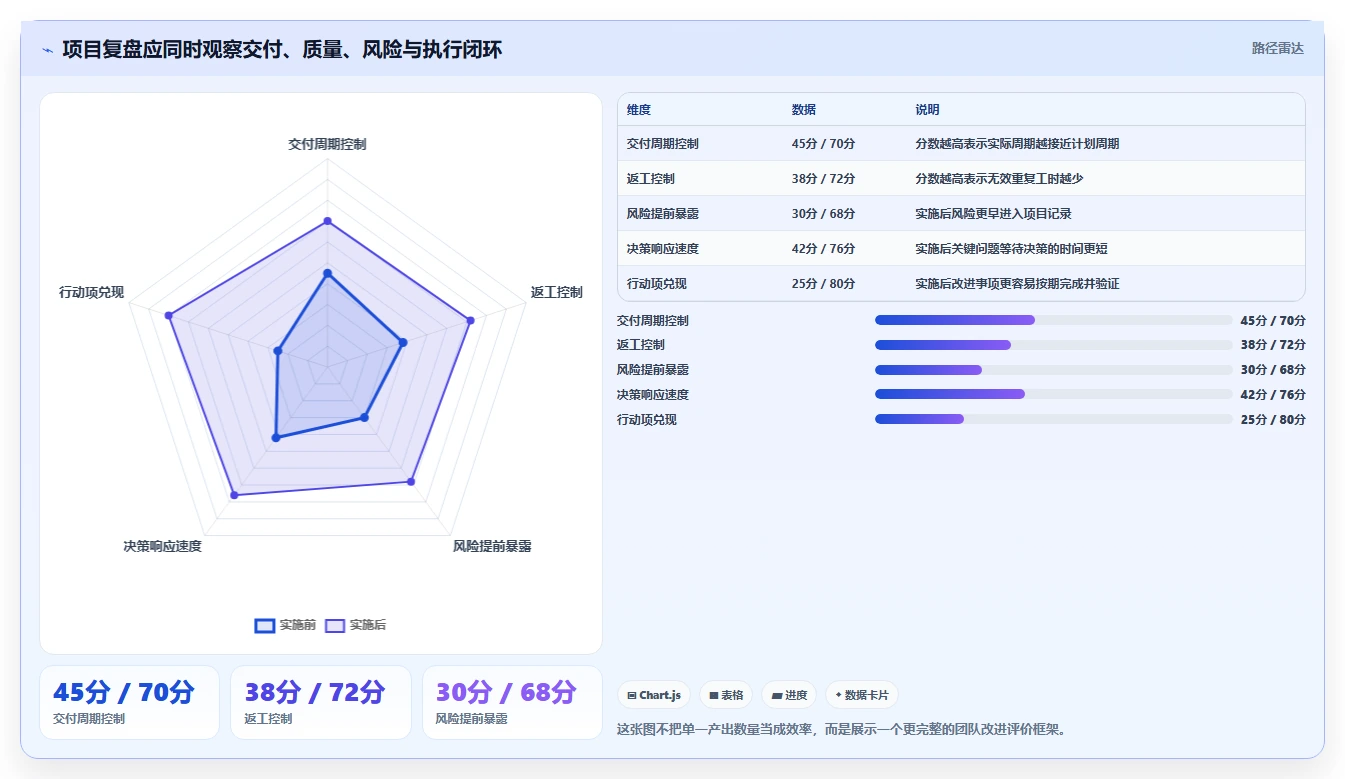Screen dimensions: 1345x779
Task: Click the 返工控制 progress bar
Action: (1053, 345)
